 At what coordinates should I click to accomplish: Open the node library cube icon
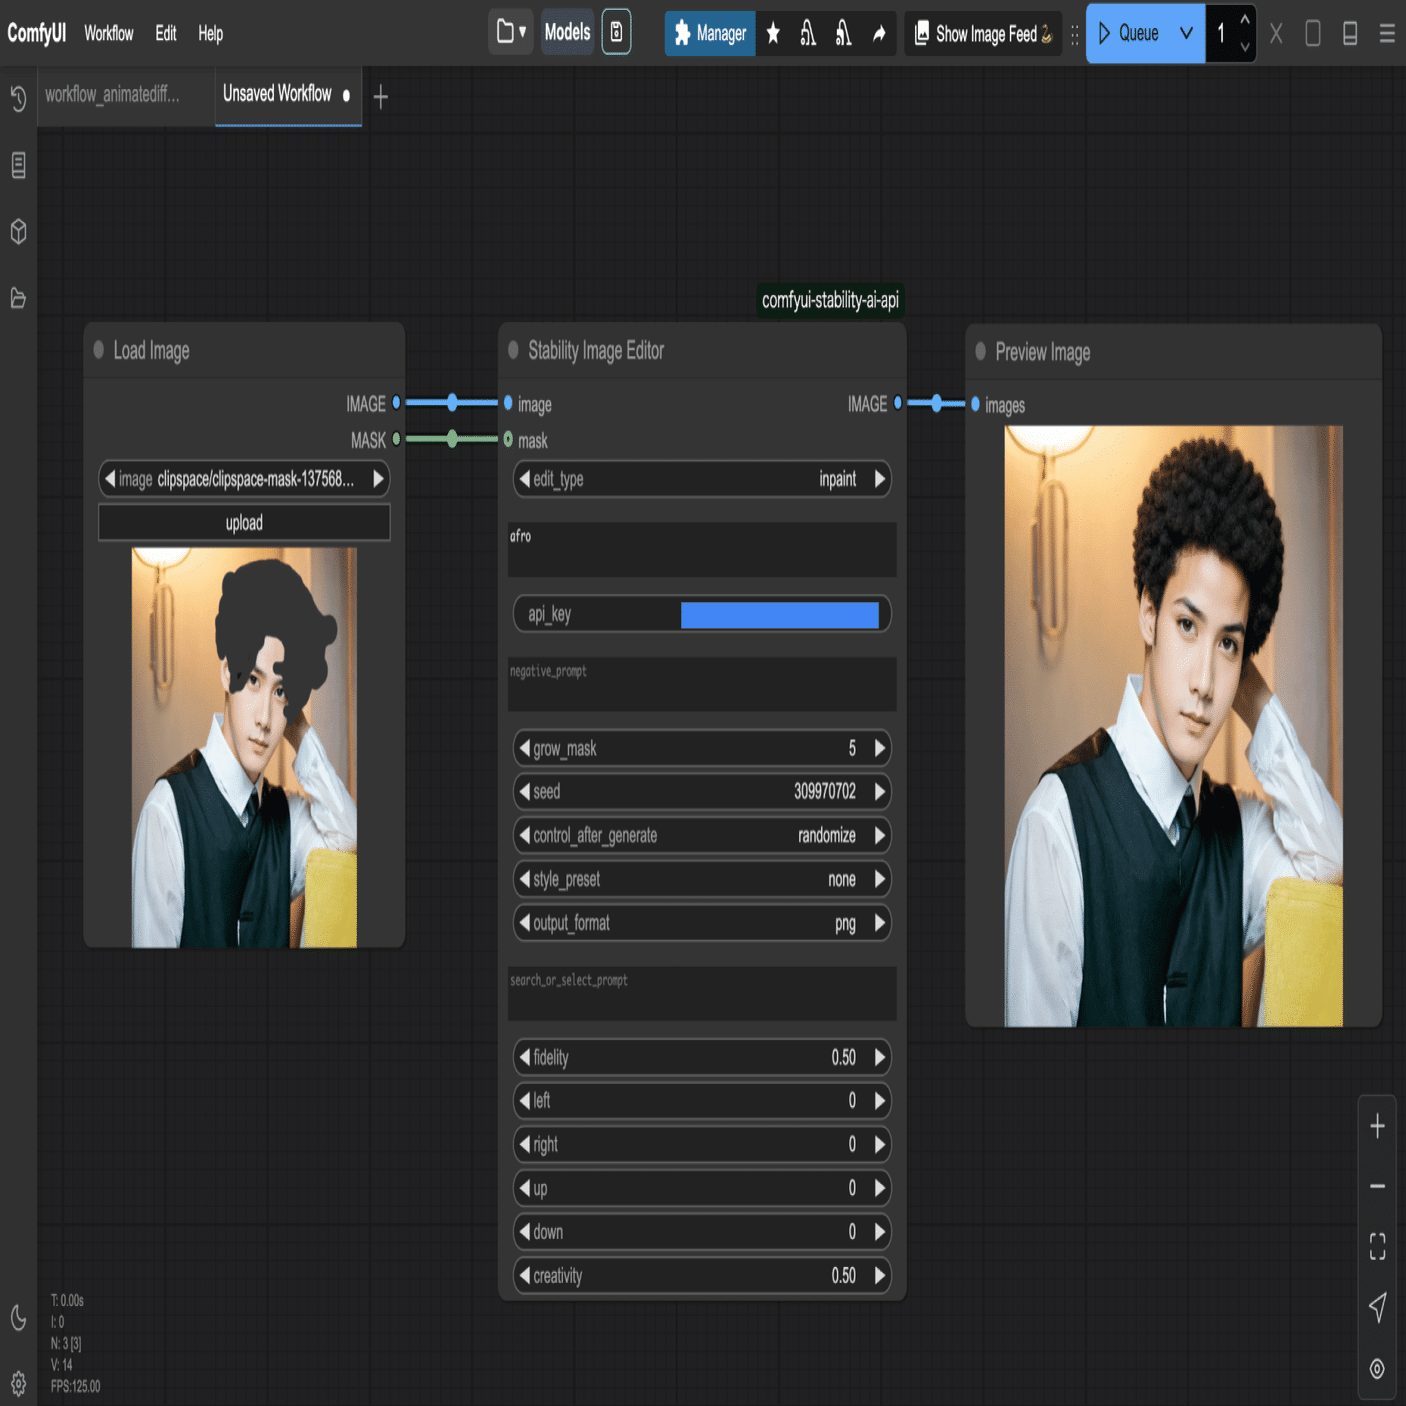tap(18, 231)
